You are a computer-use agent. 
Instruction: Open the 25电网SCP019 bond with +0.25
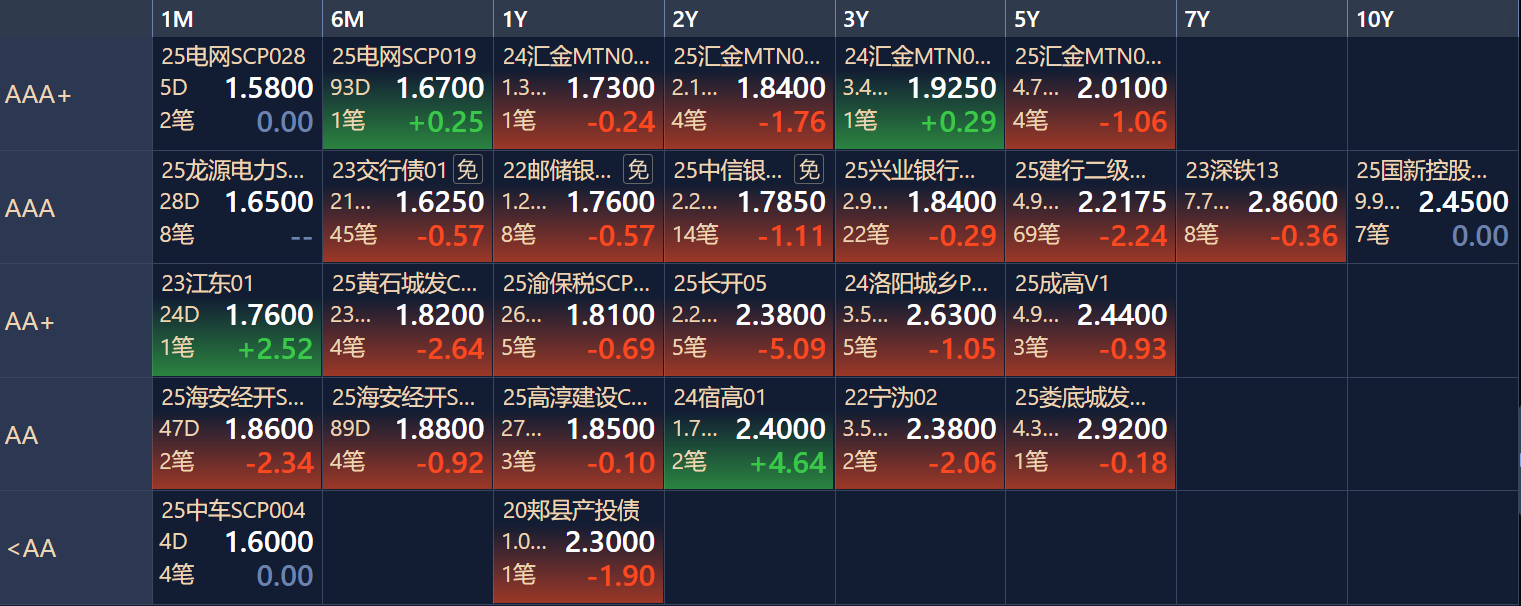(x=408, y=94)
